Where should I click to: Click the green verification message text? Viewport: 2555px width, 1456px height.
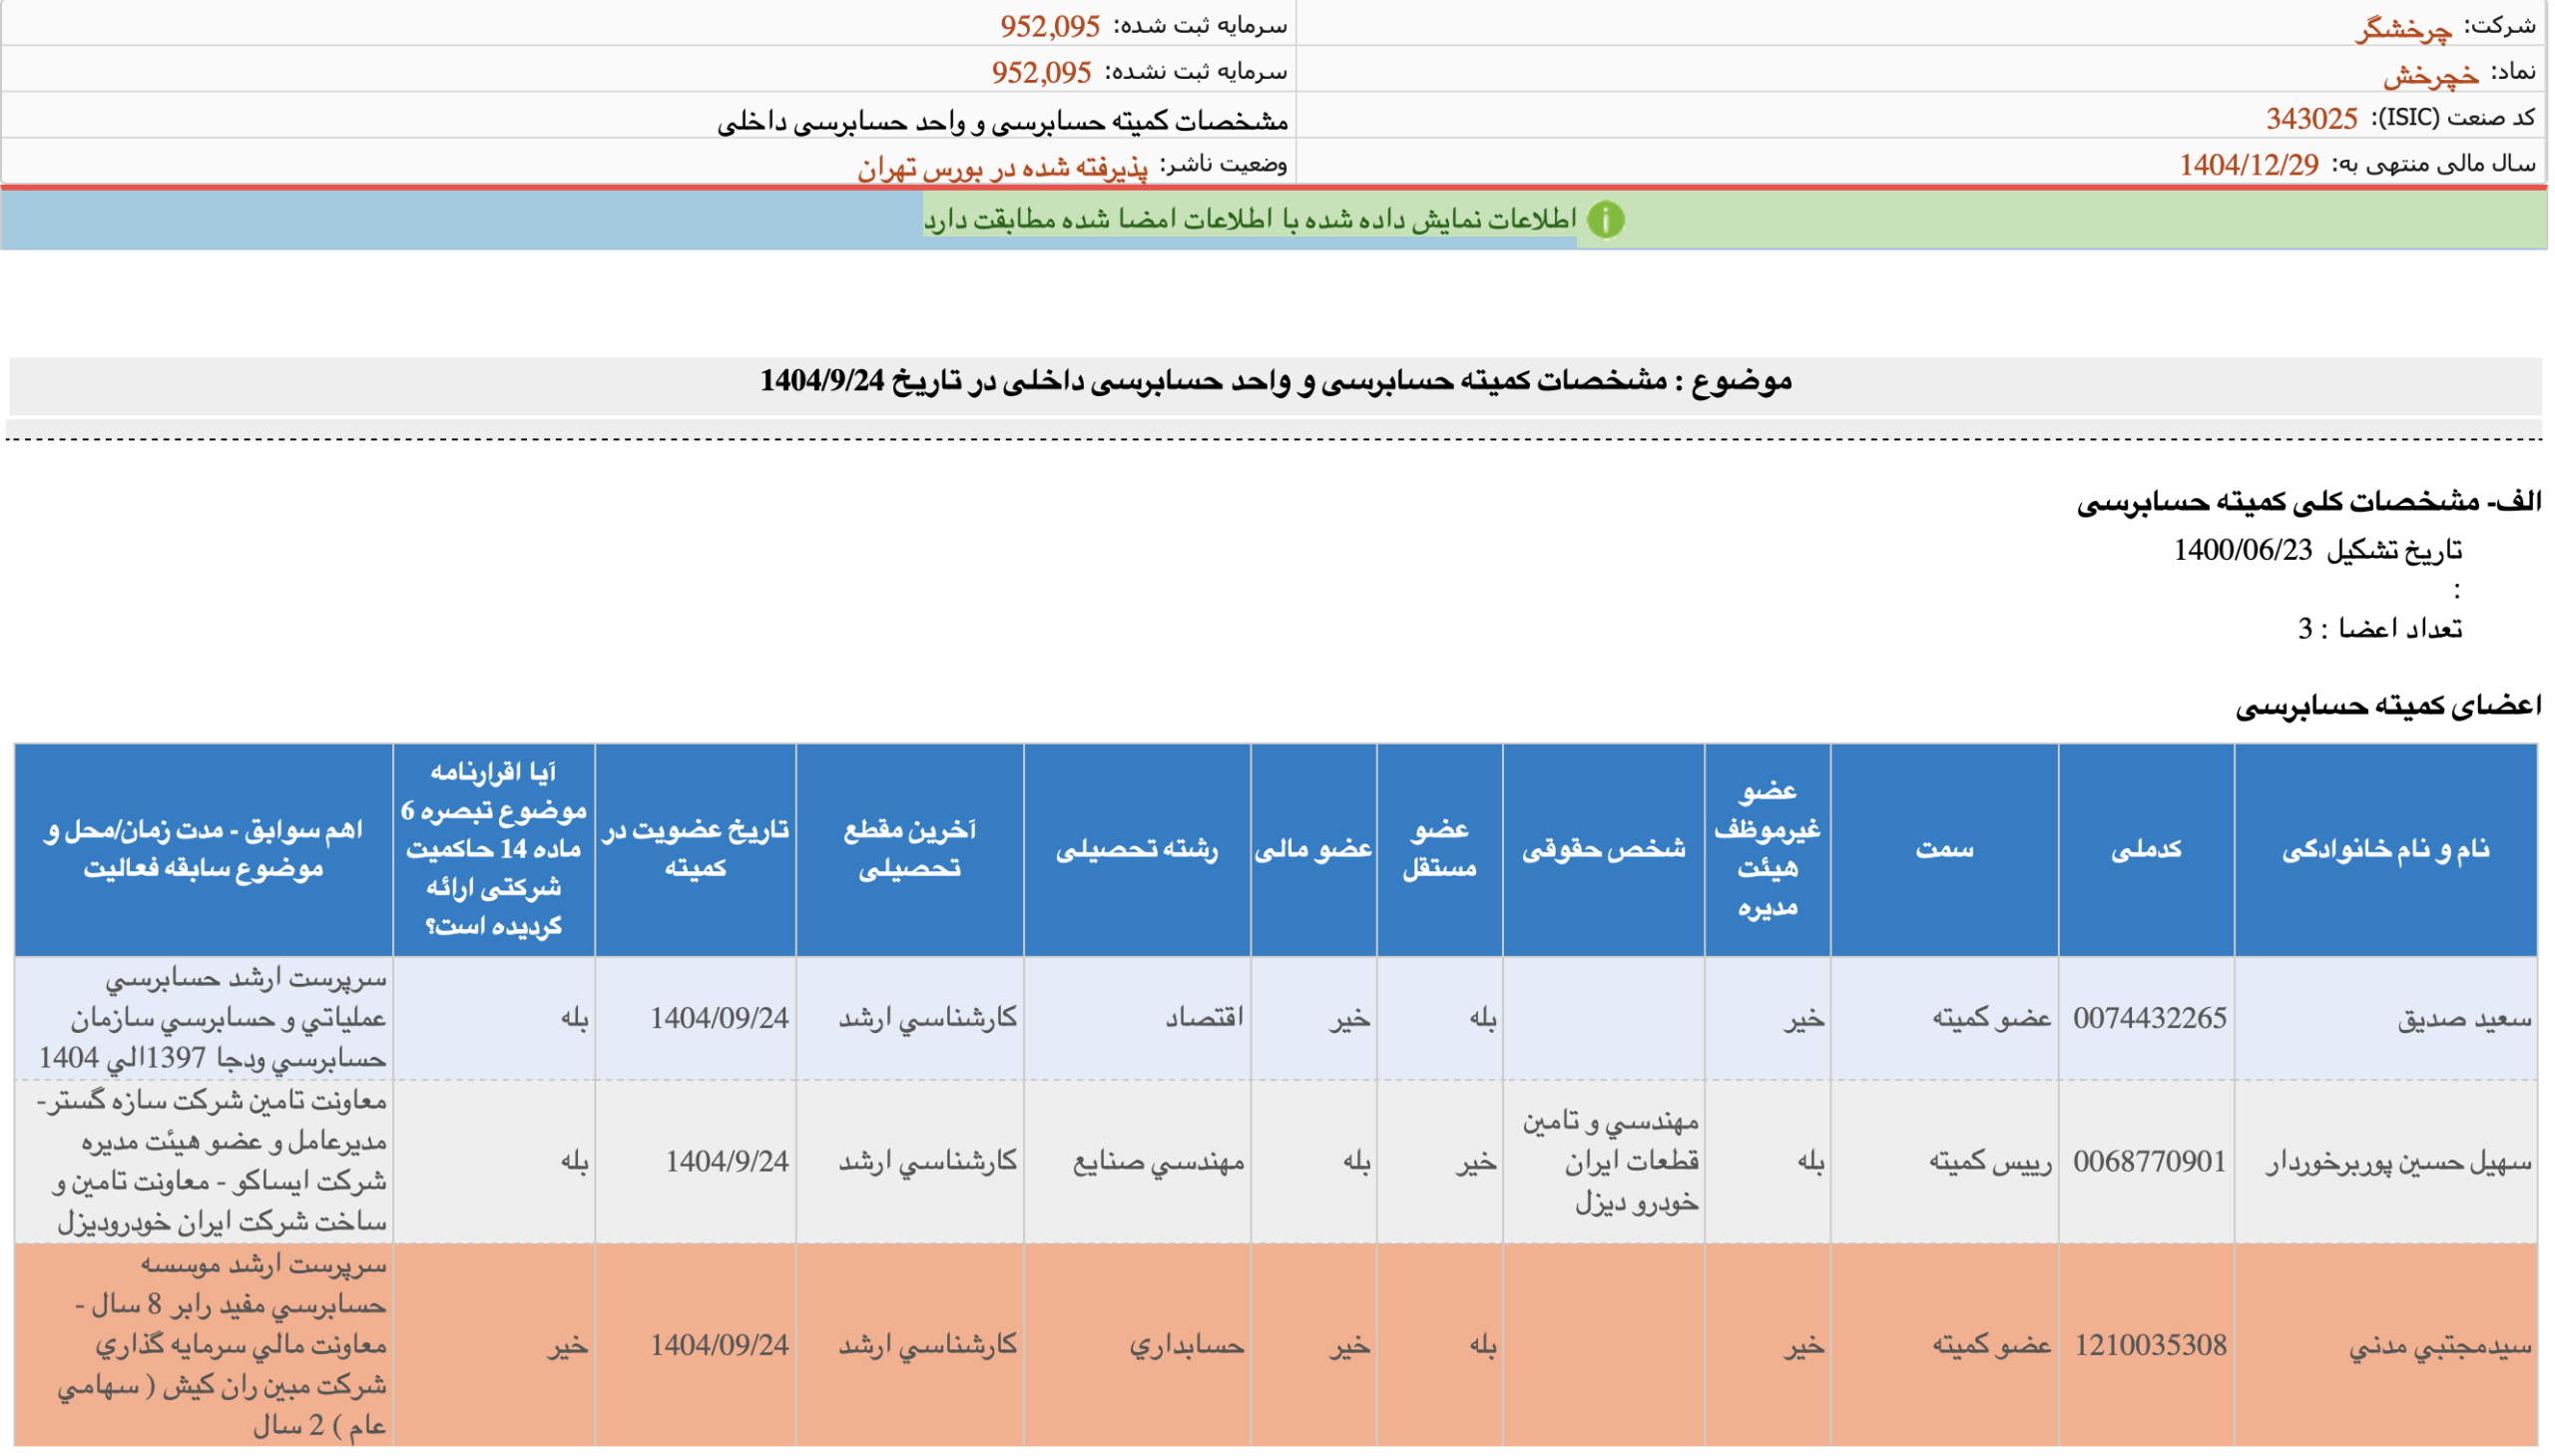coord(1248,219)
